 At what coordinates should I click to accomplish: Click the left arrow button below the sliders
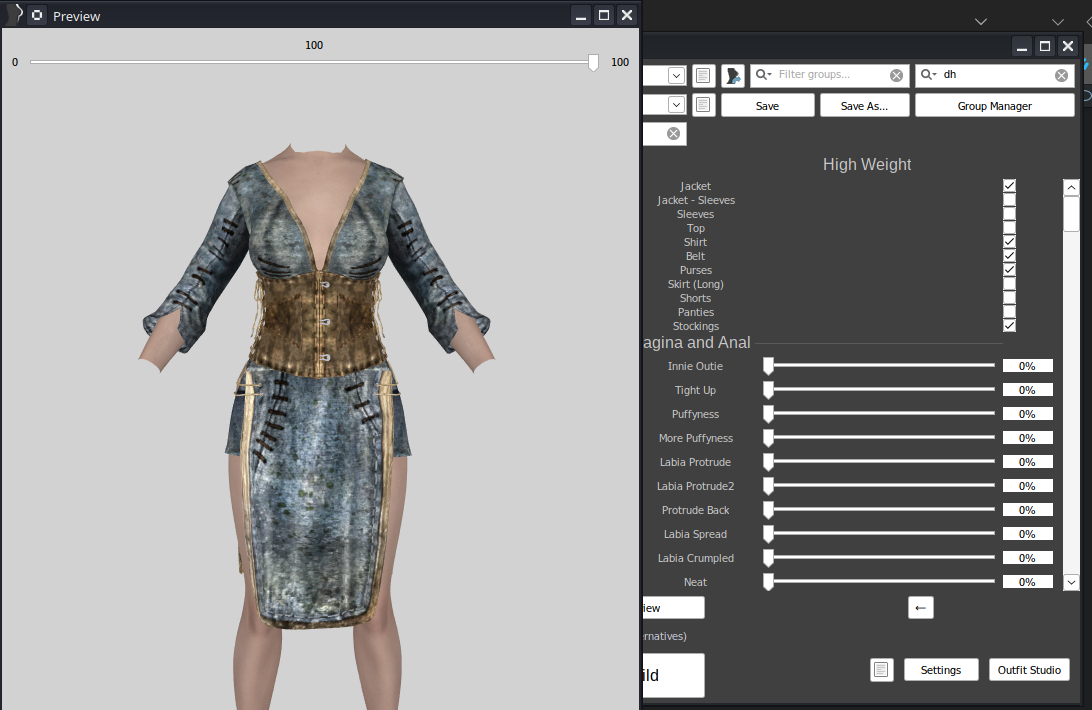[x=920, y=607]
